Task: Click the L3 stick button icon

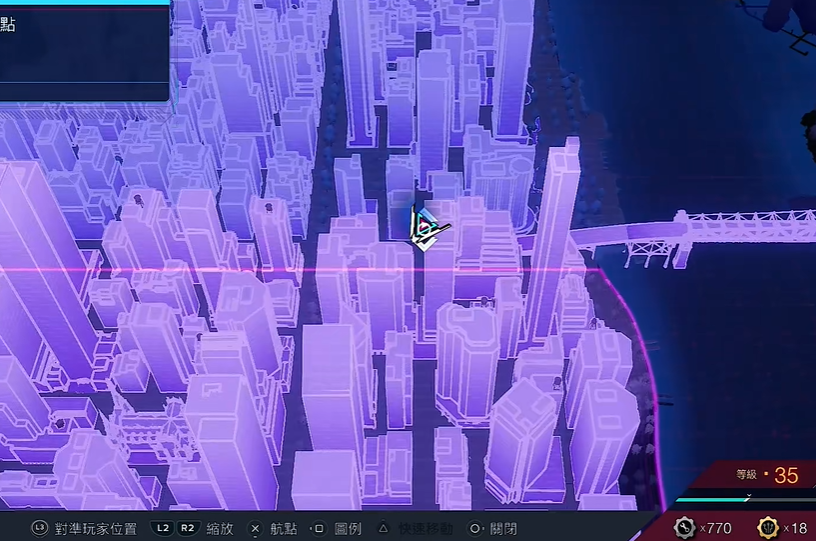Action: coord(40,529)
